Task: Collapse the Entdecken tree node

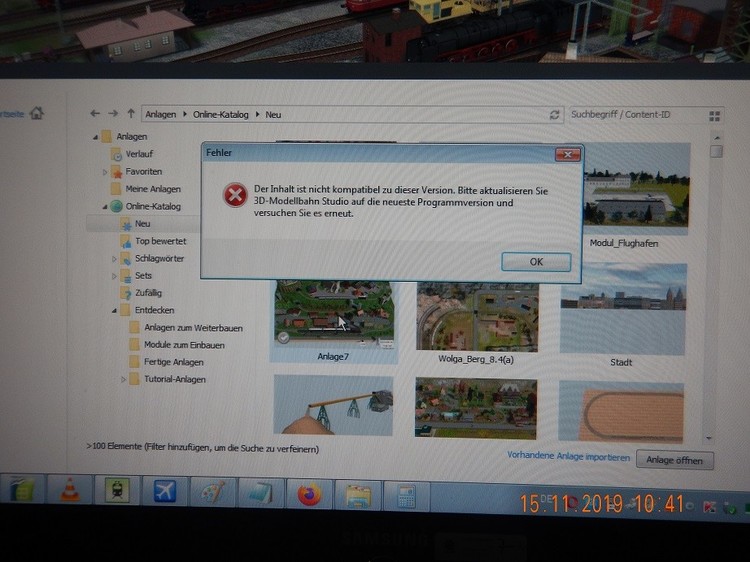Action: click(114, 311)
